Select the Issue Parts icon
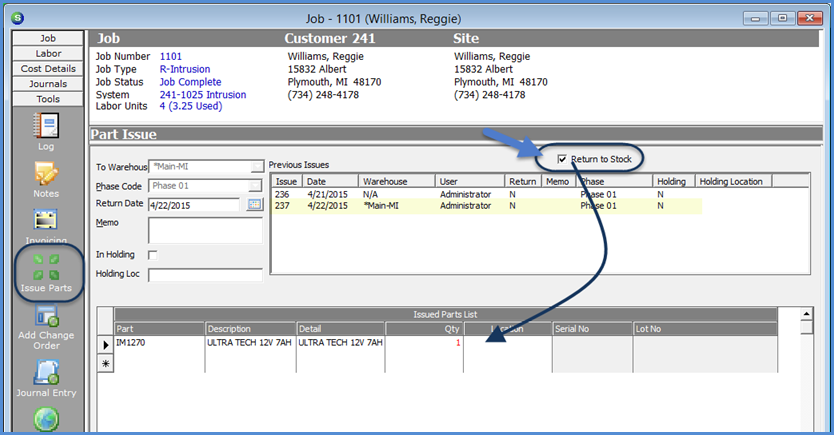 [46, 267]
